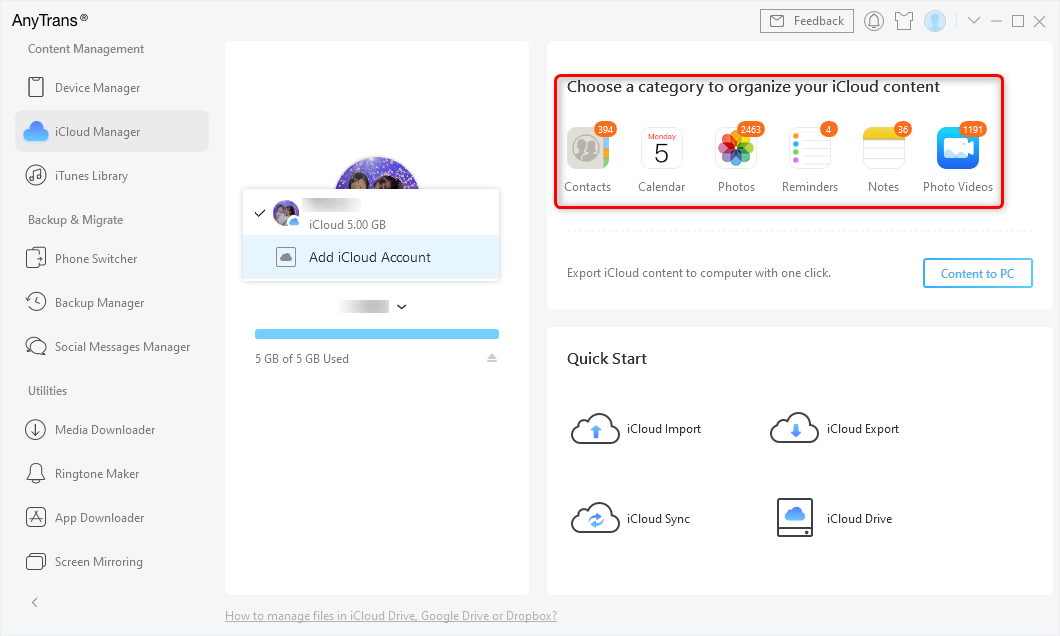Click the notification bell icon

pos(874,21)
